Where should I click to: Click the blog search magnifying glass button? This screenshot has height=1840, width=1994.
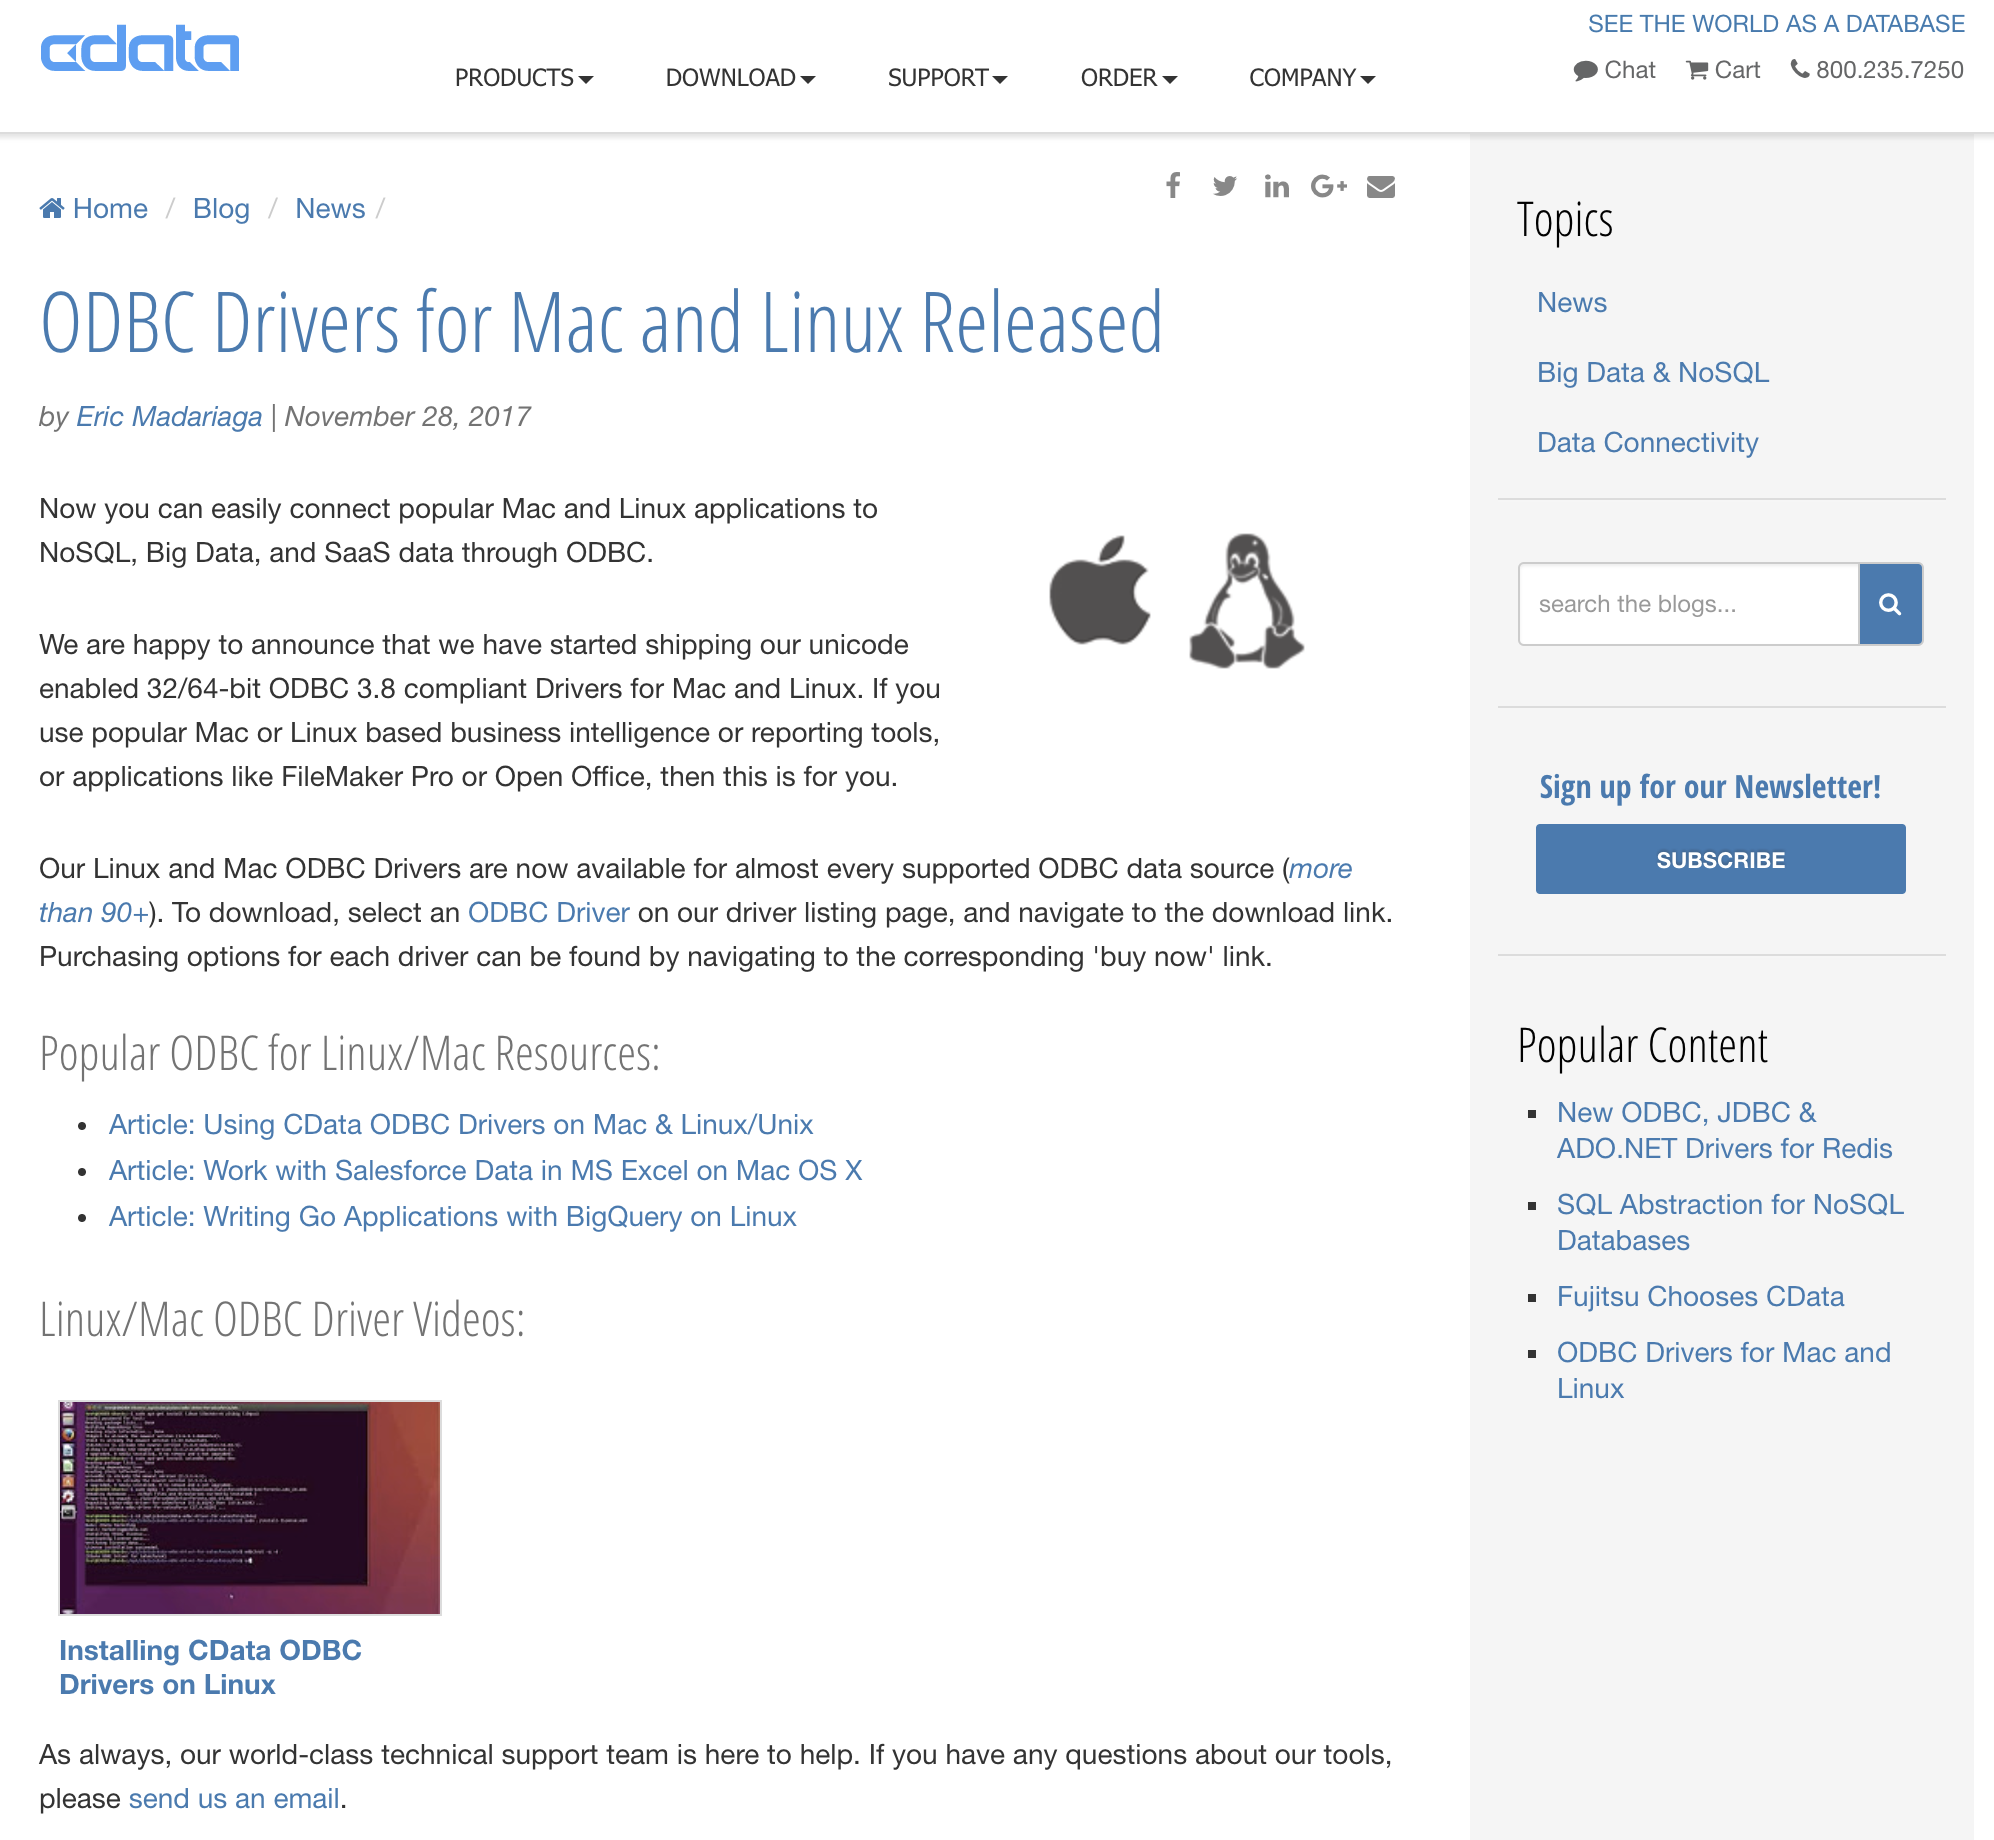1890,604
